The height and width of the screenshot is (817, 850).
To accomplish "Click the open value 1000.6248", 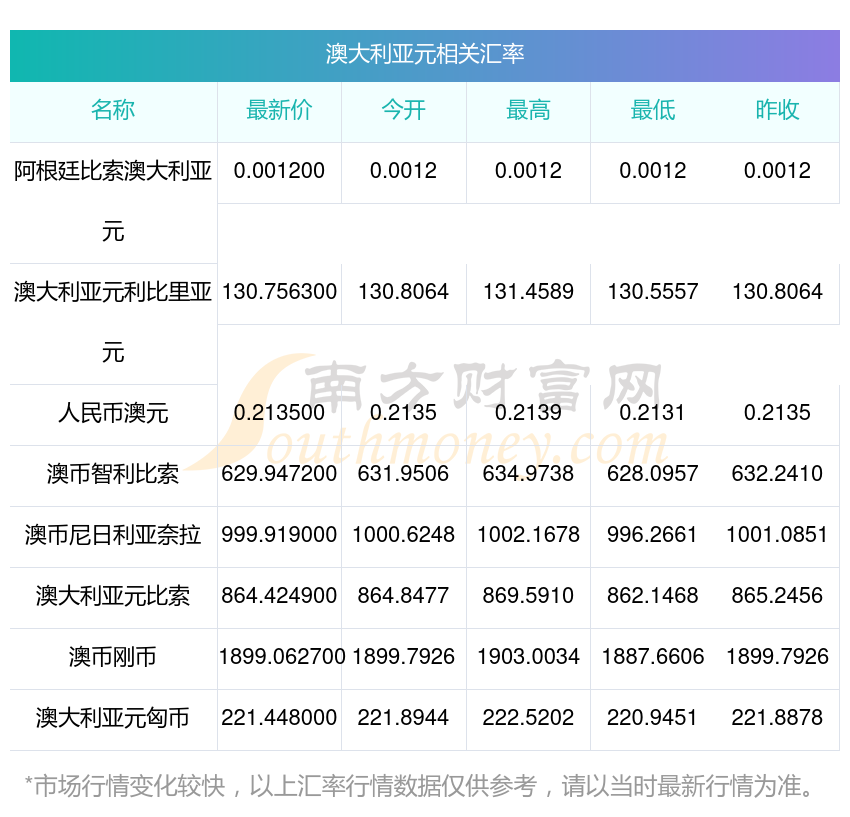I will [404, 535].
